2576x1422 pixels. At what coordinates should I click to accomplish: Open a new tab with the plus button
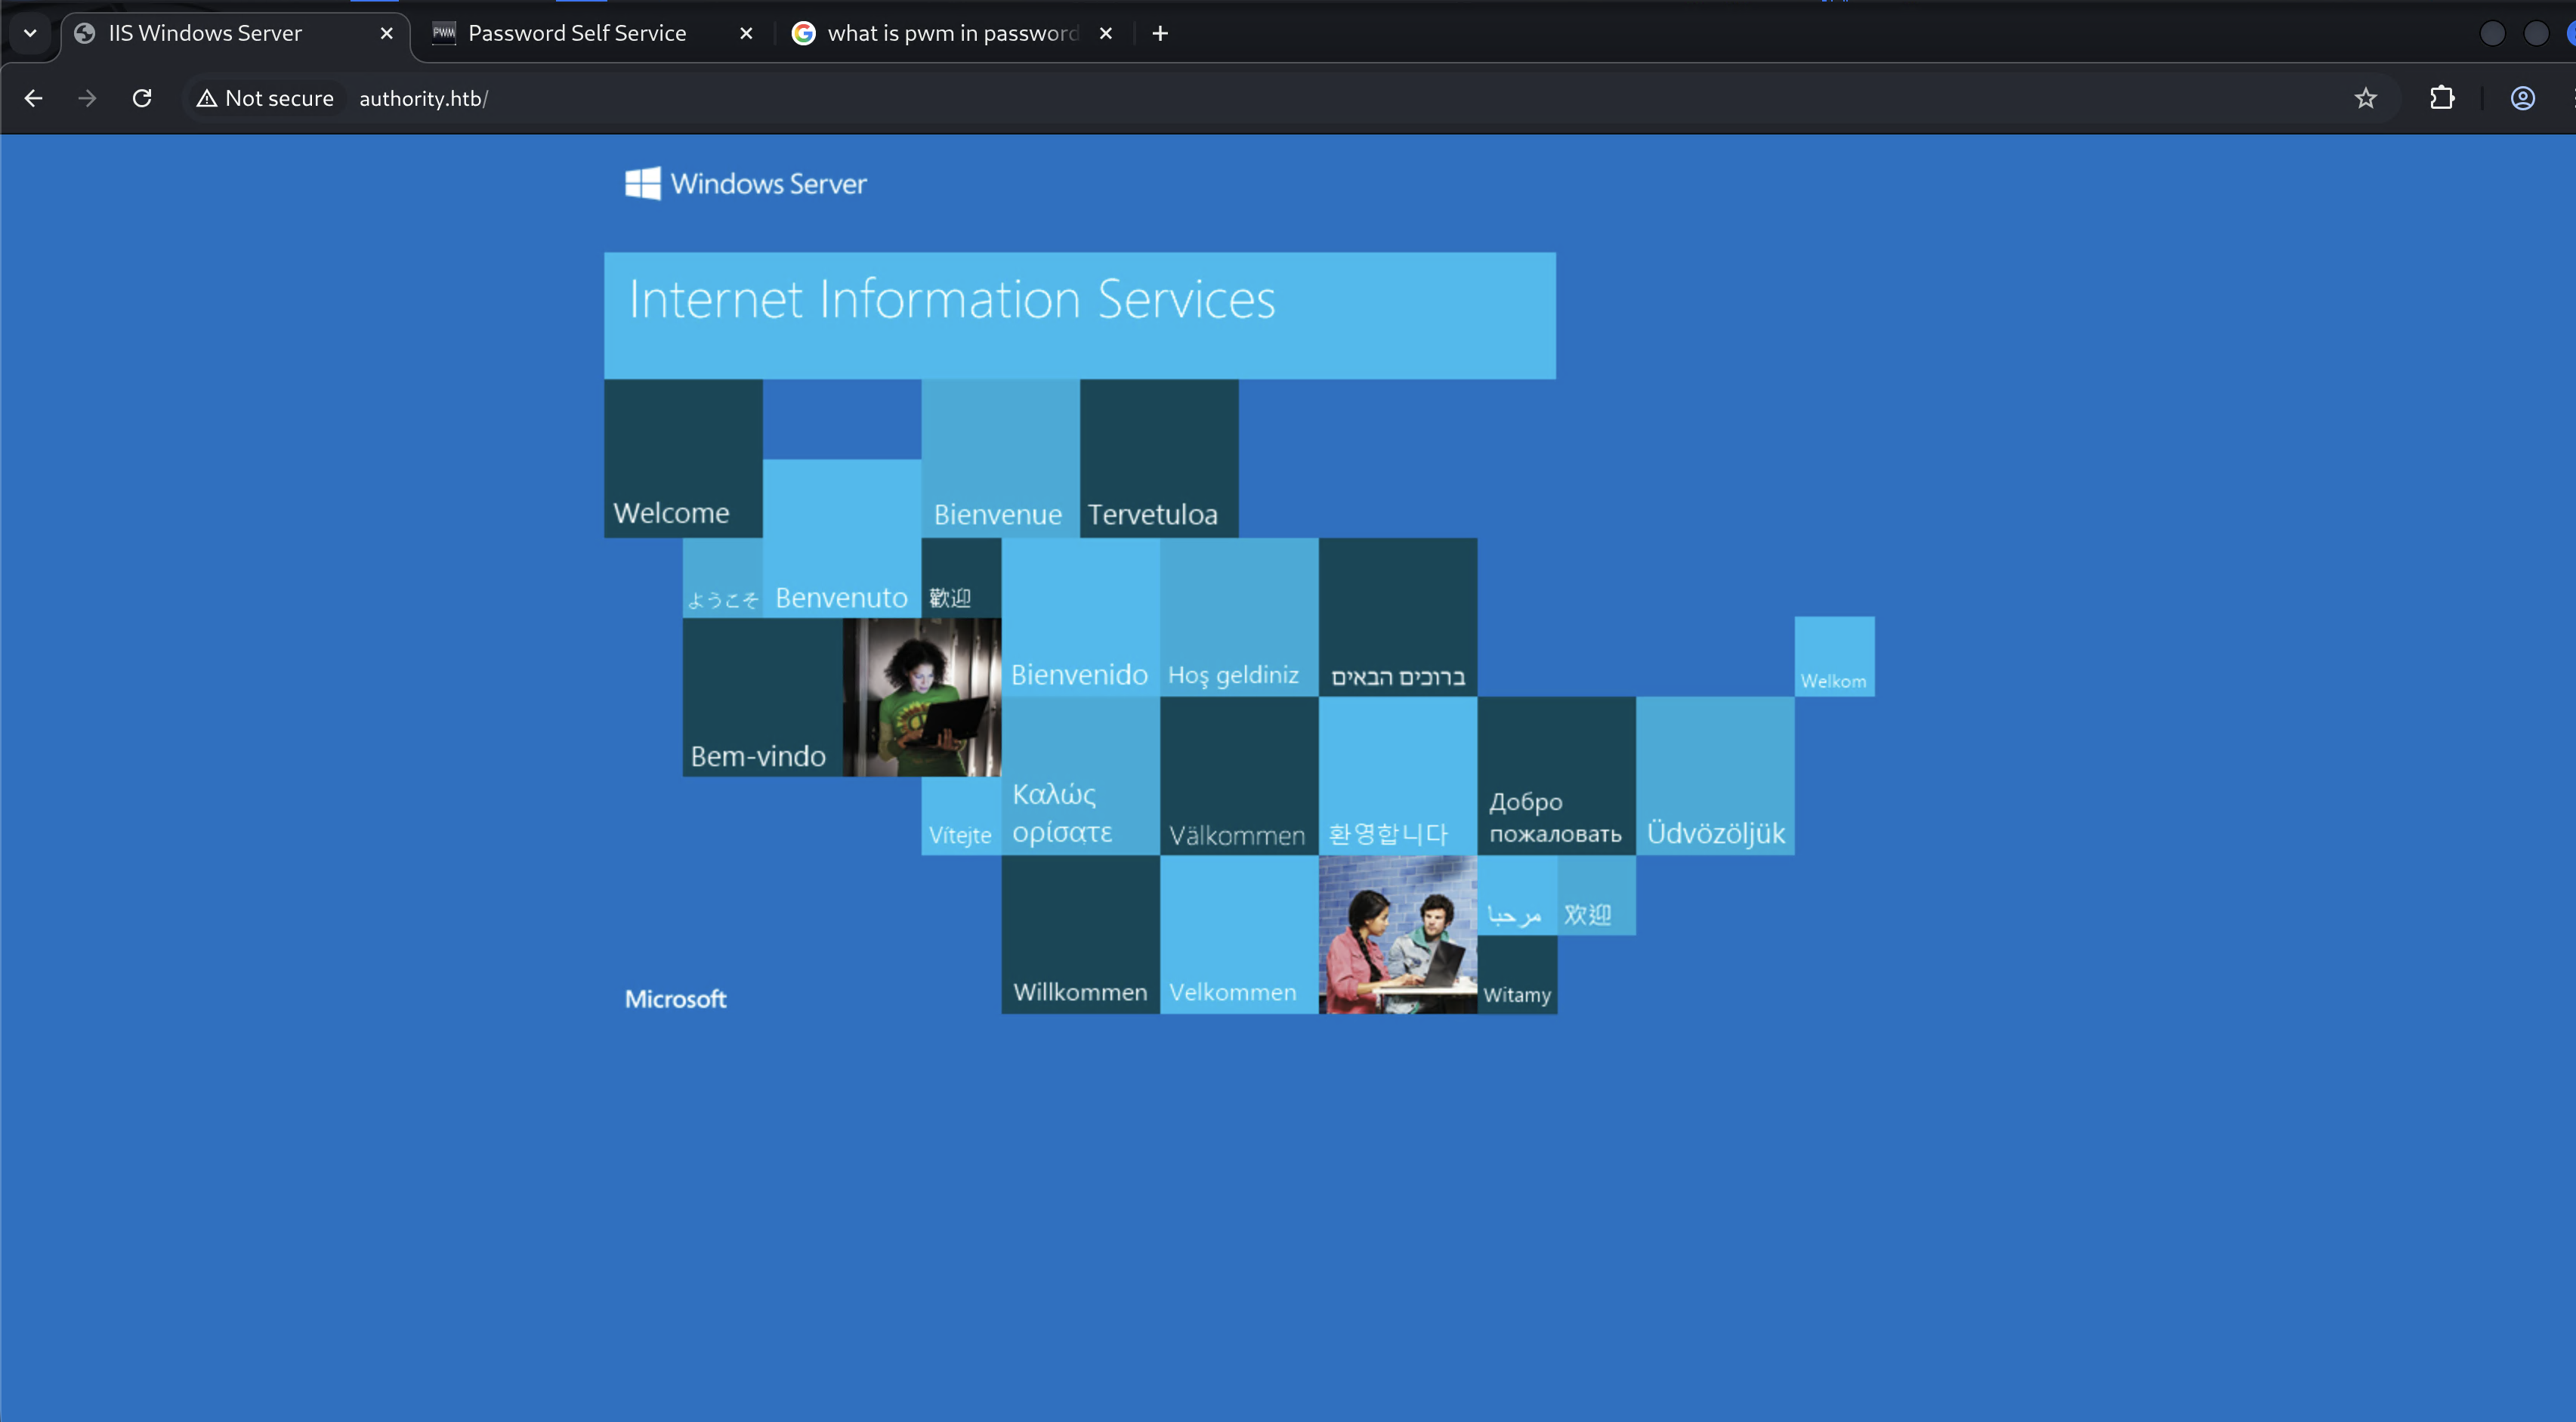click(1160, 33)
